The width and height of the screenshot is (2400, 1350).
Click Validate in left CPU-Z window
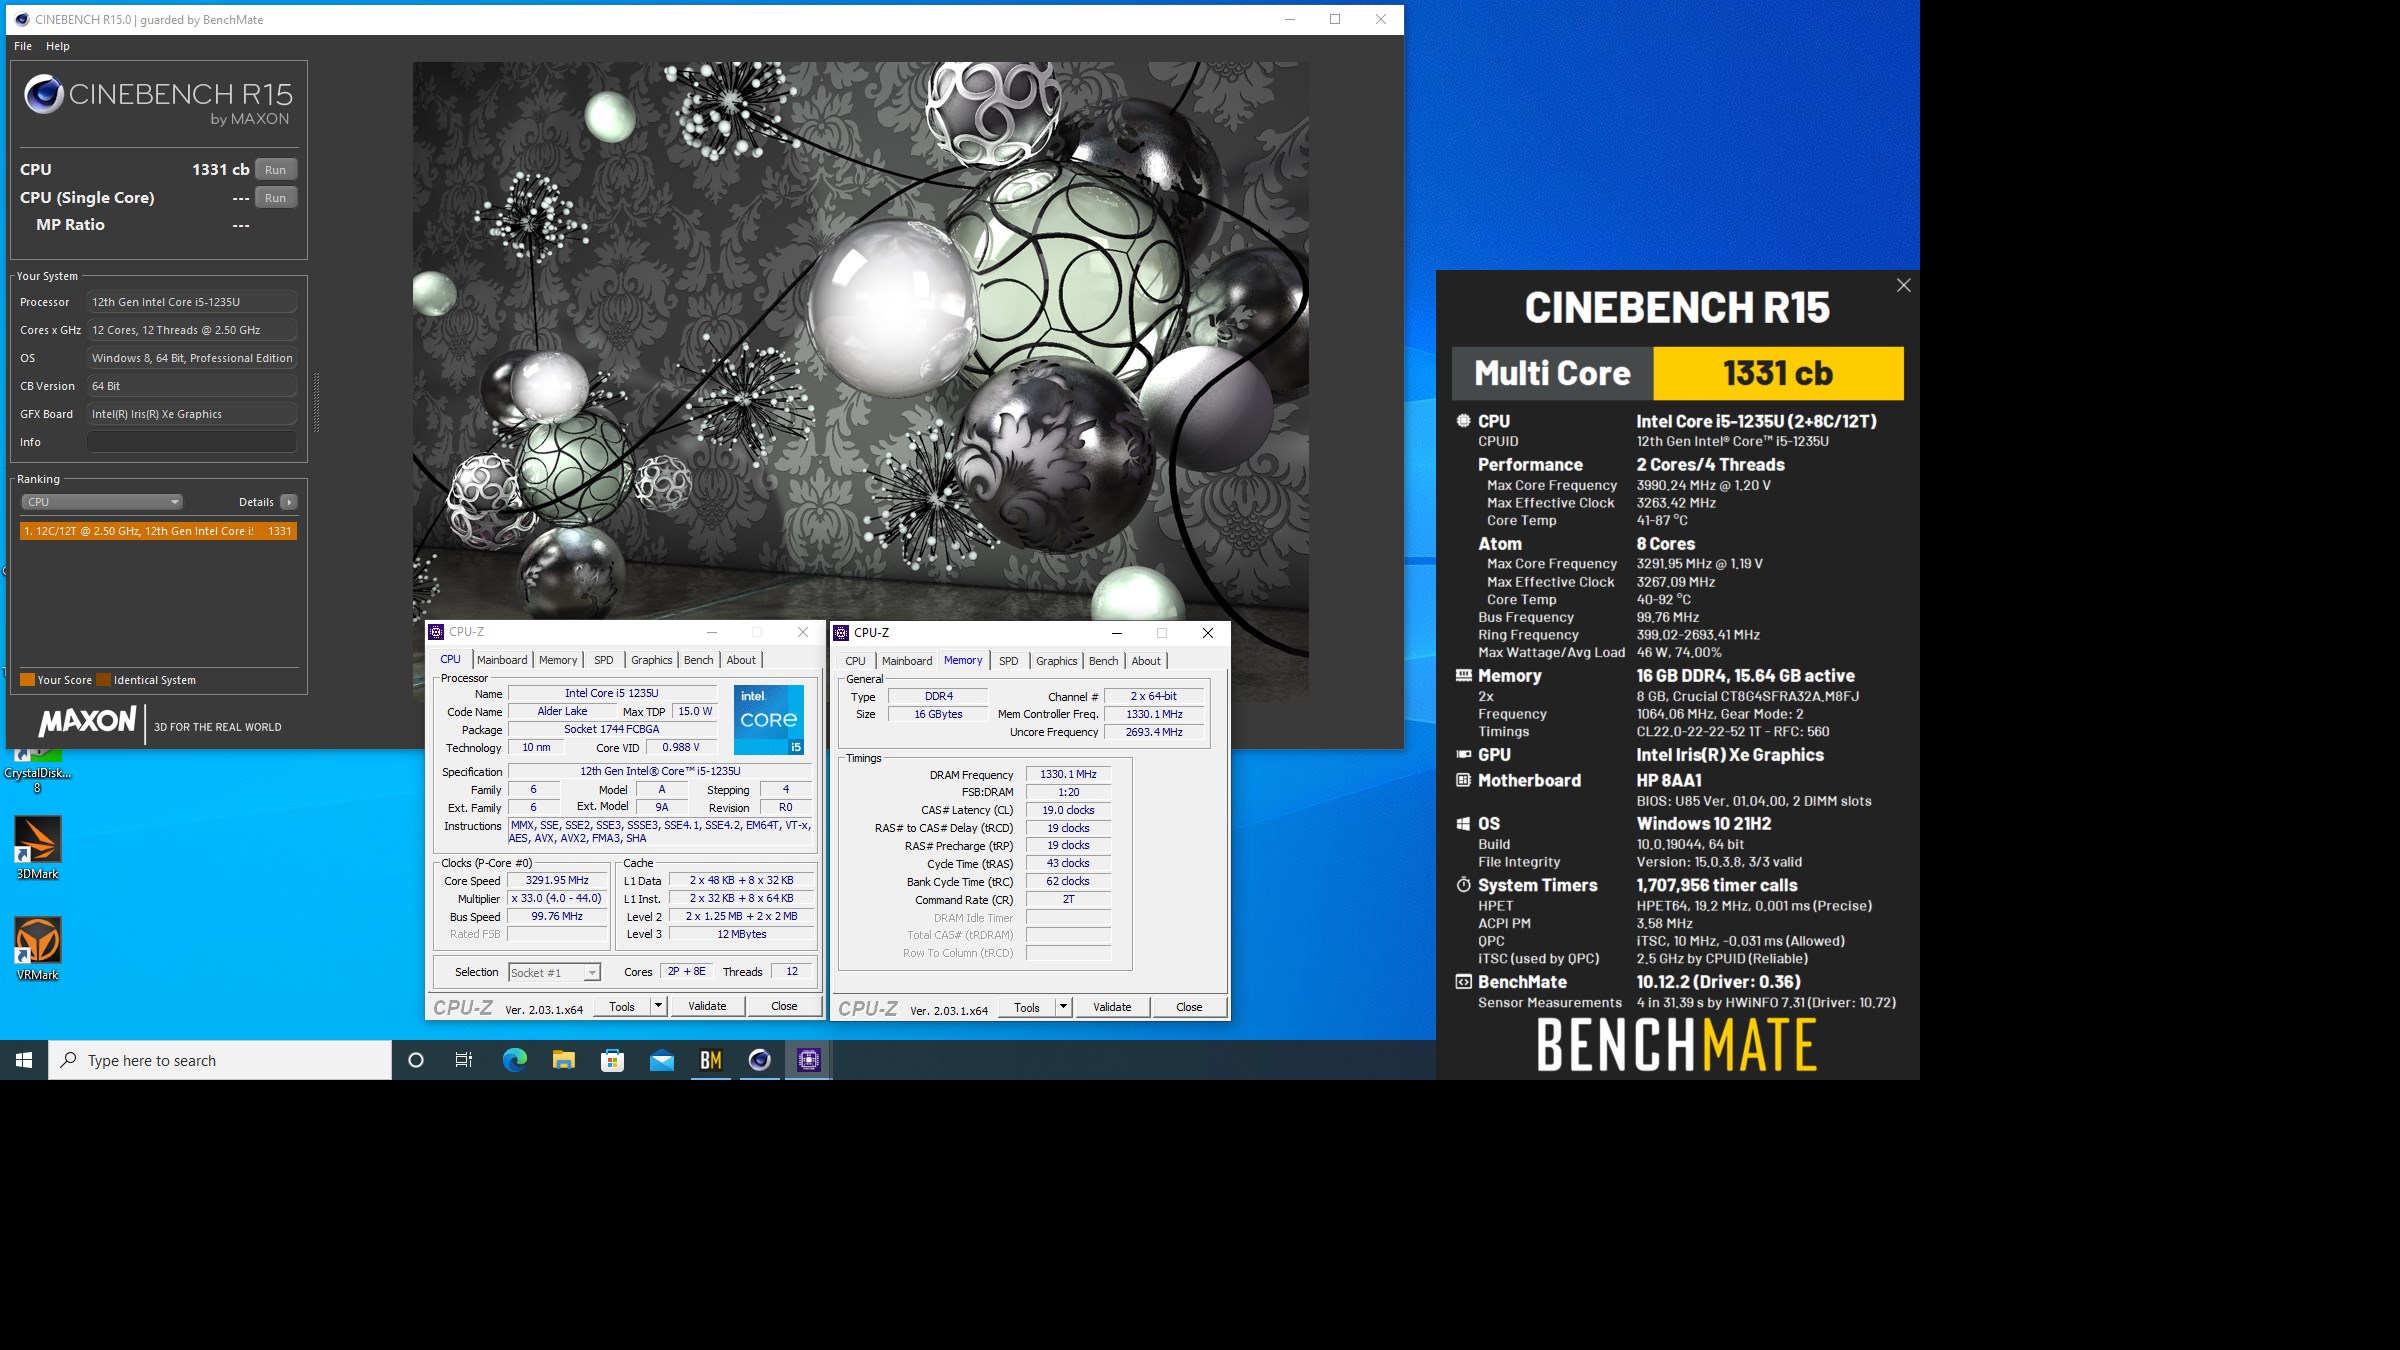click(707, 1007)
